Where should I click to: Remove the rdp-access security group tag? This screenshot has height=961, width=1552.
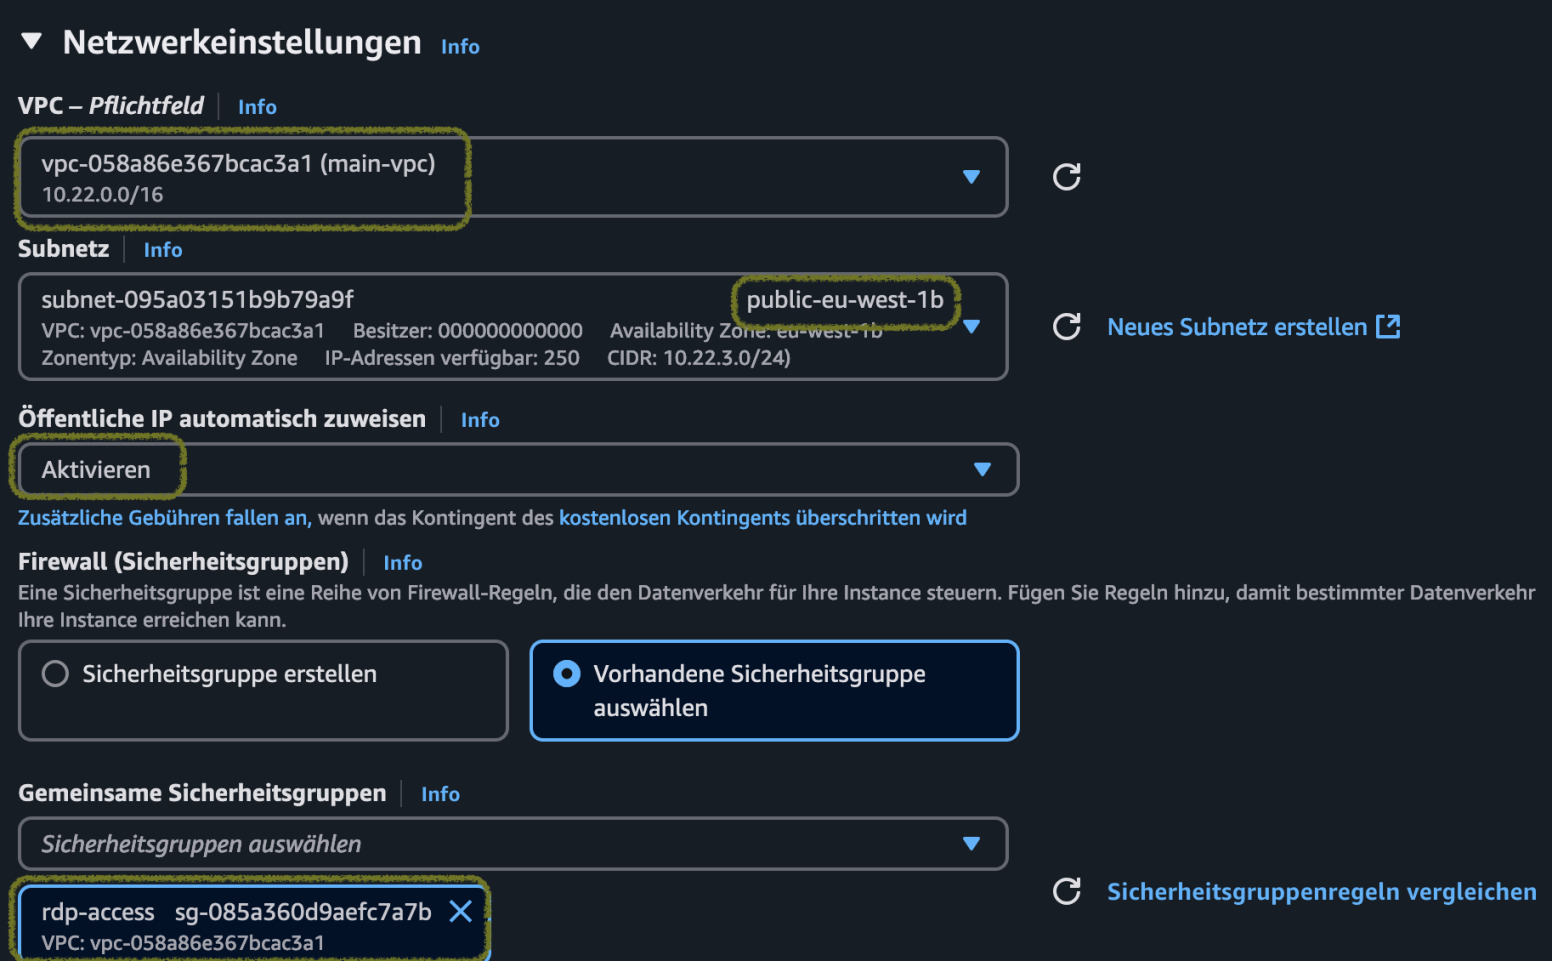461,911
